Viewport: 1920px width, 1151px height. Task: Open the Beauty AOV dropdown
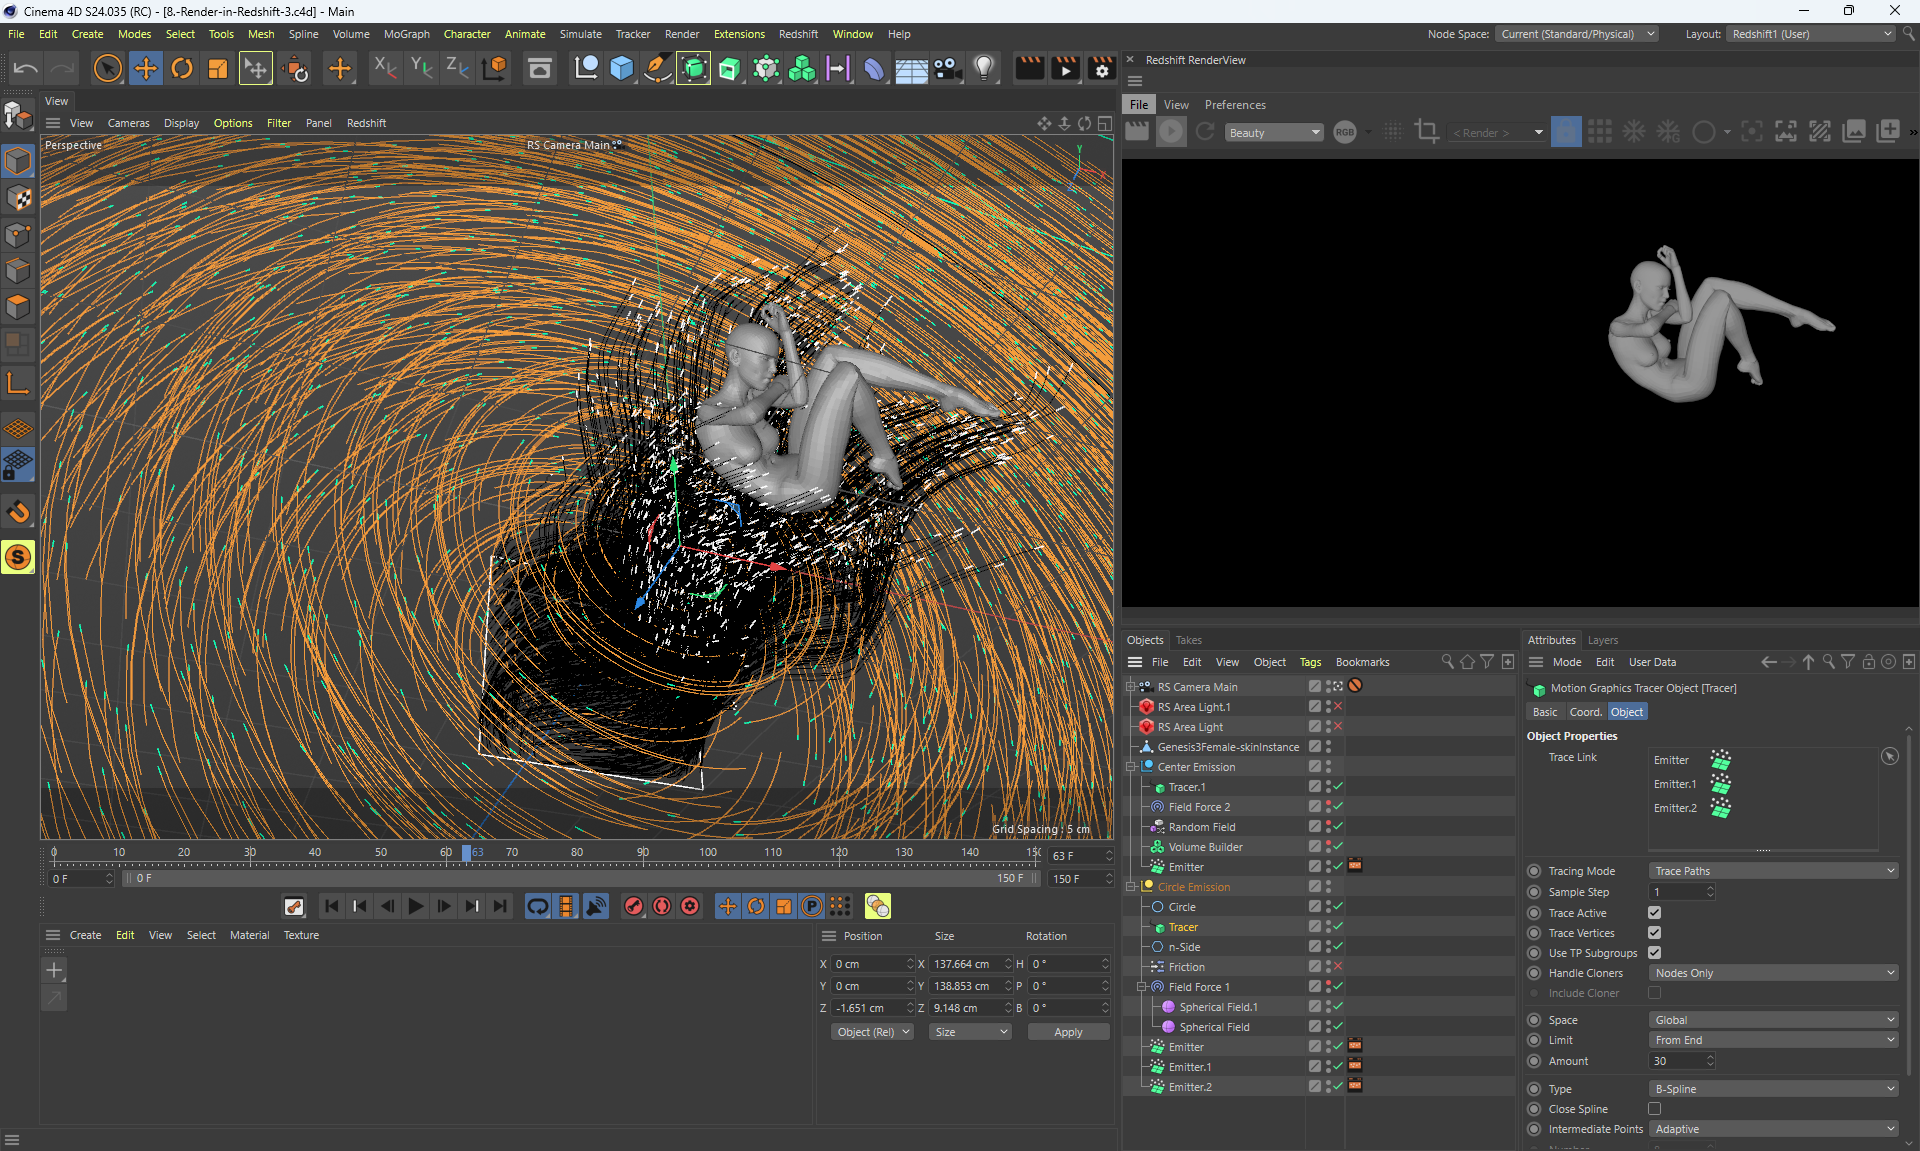[x=1274, y=132]
